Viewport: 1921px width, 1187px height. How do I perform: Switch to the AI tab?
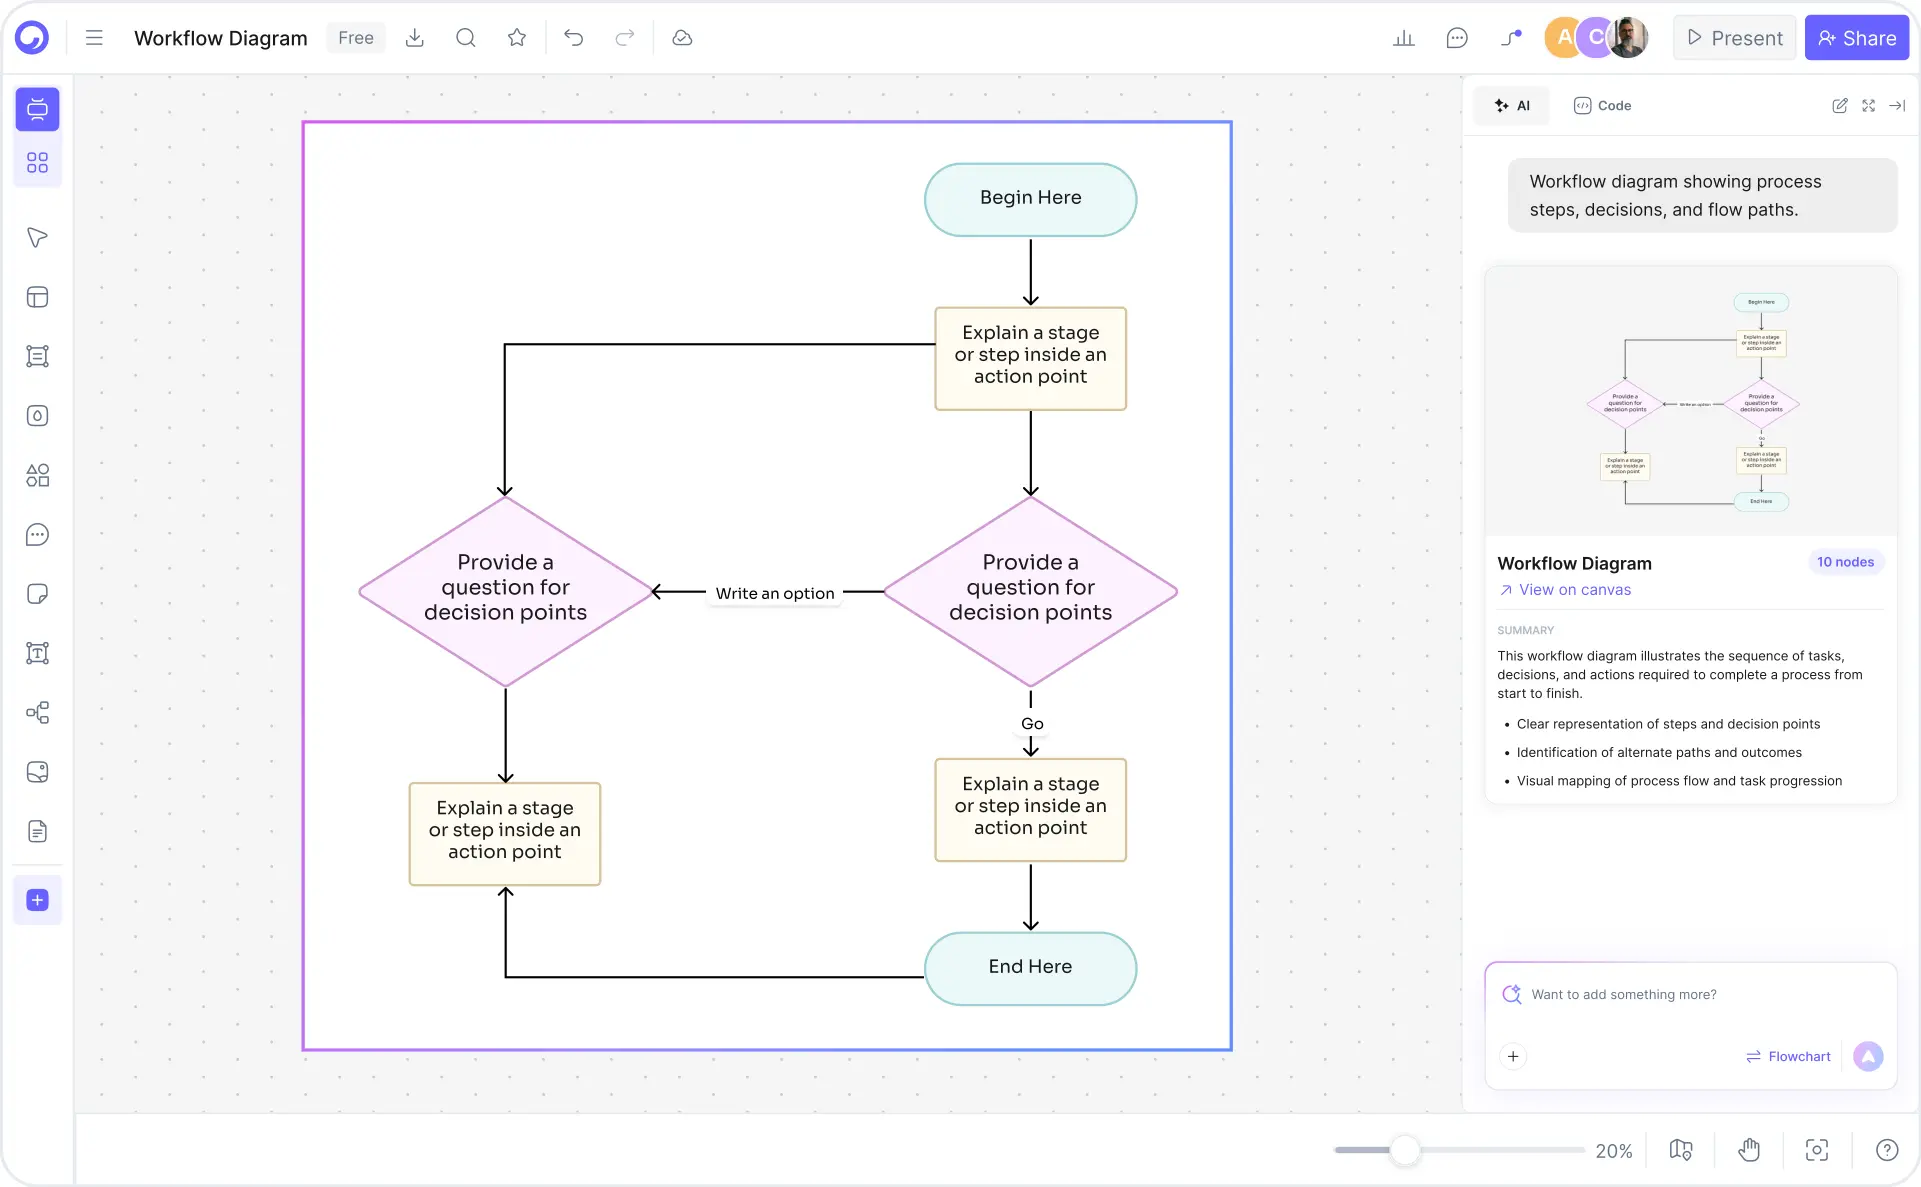(x=1512, y=105)
